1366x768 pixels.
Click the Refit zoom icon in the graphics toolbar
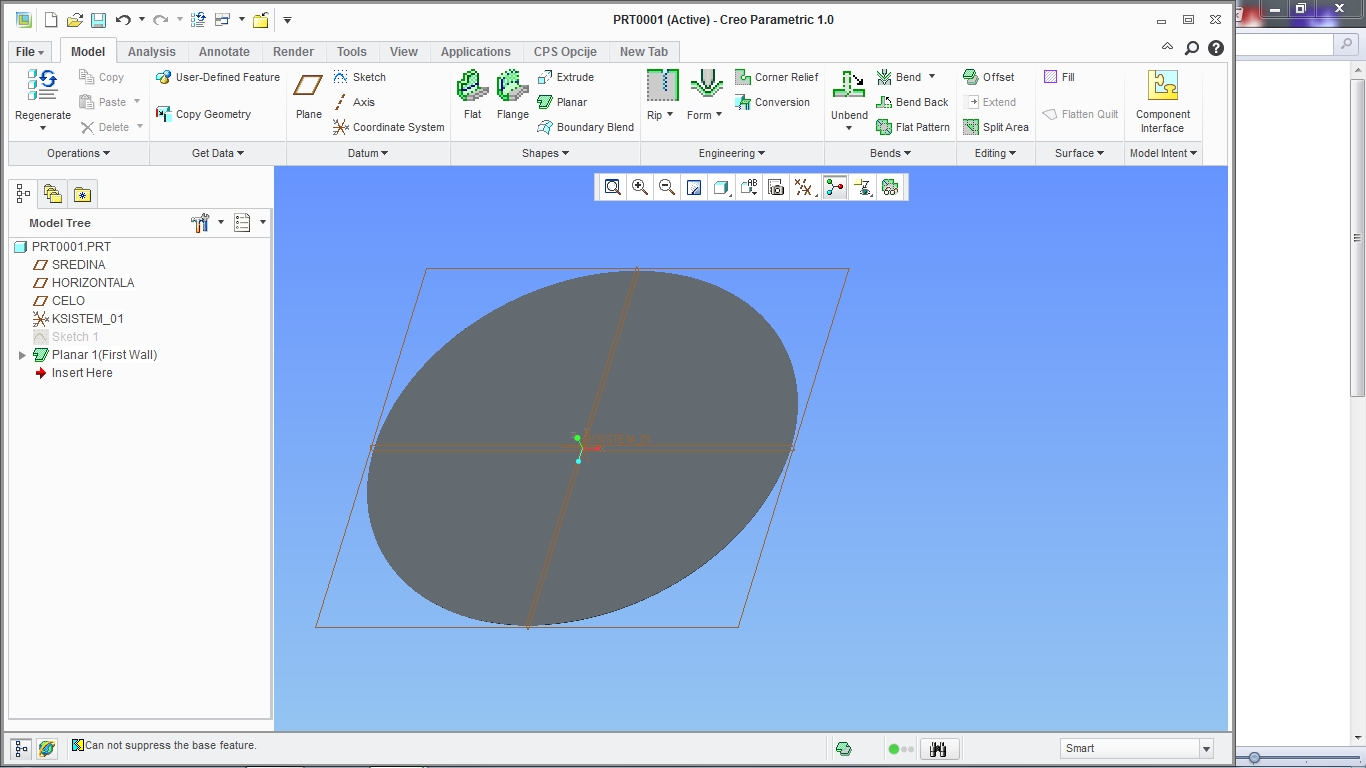[x=612, y=187]
